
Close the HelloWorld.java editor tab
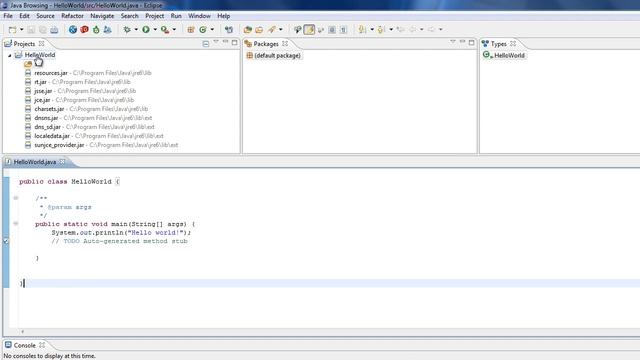pyautogui.click(x=62, y=162)
